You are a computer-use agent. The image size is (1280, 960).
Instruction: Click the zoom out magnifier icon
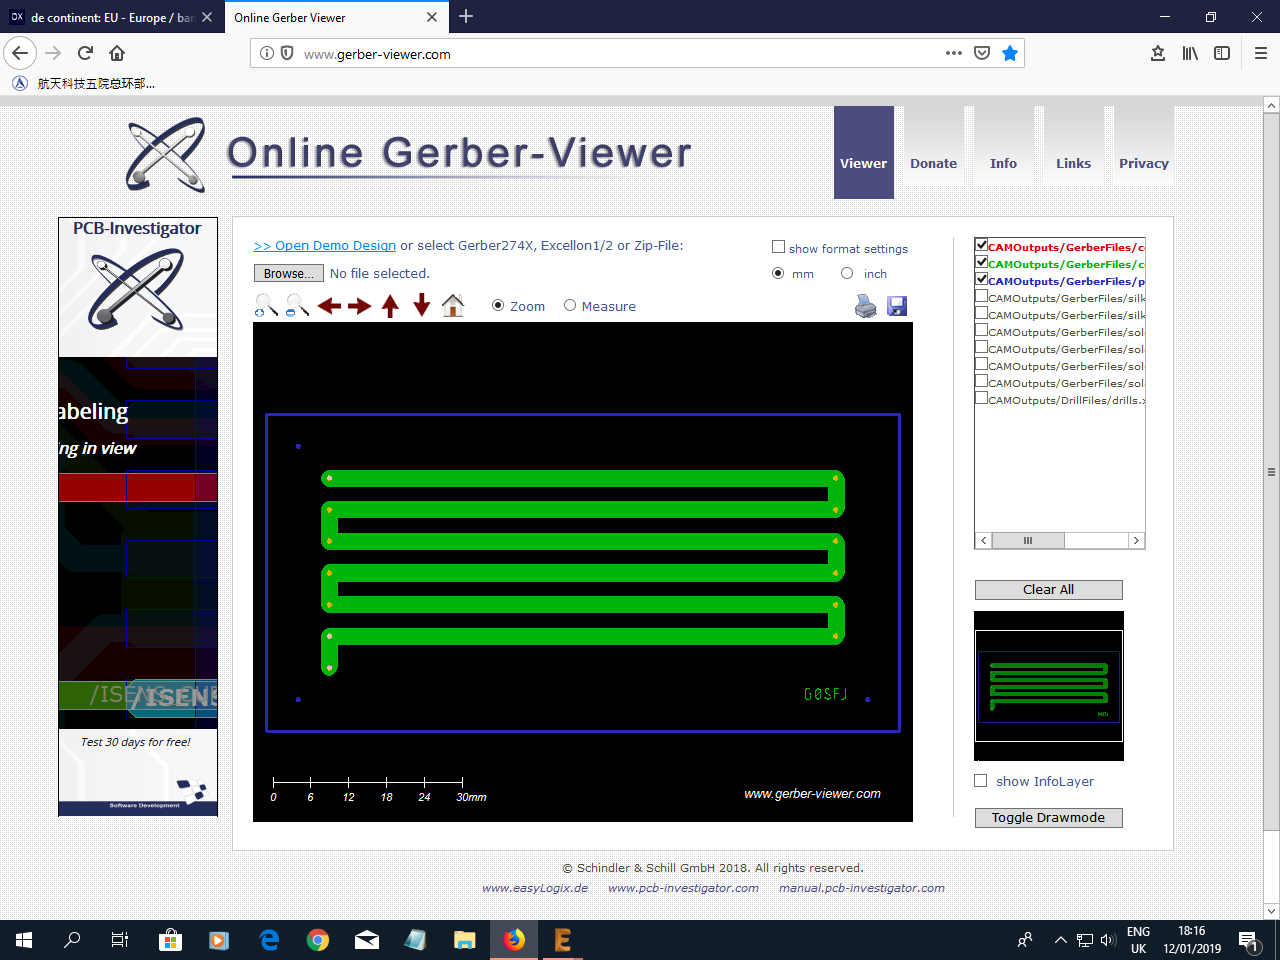pyautogui.click(x=297, y=306)
